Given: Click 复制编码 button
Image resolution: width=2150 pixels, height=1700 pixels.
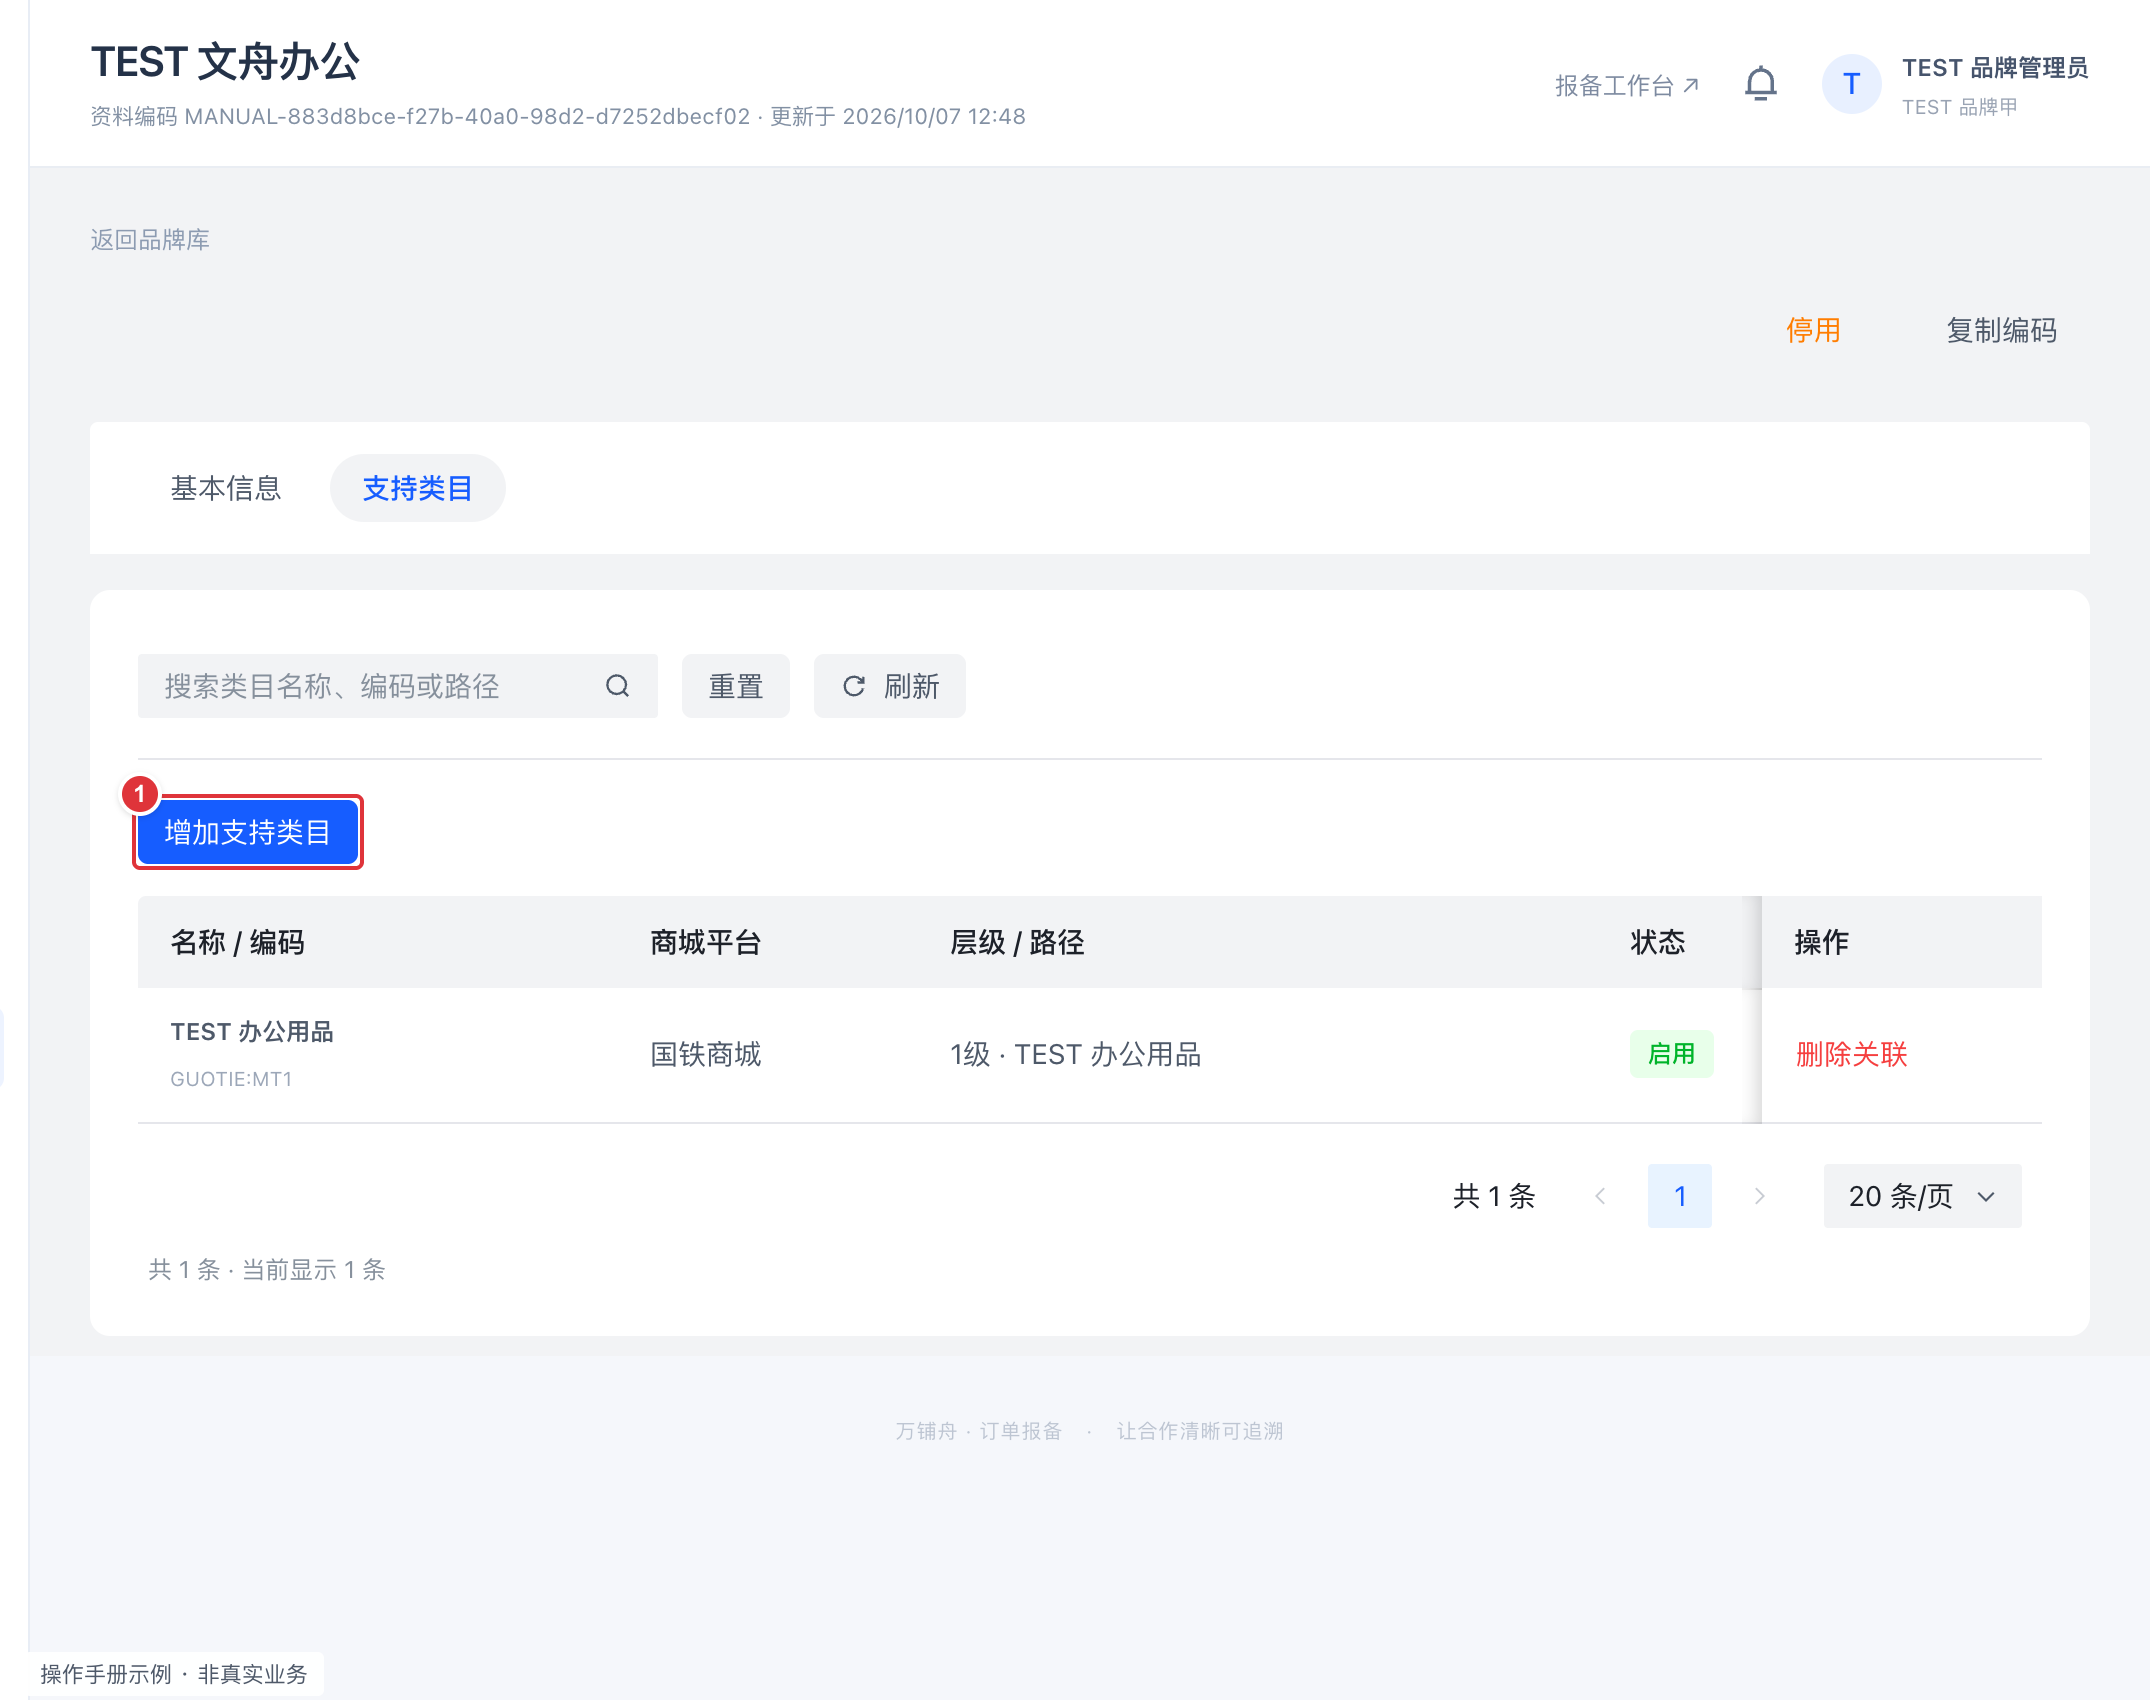Looking at the screenshot, I should [x=2001, y=330].
